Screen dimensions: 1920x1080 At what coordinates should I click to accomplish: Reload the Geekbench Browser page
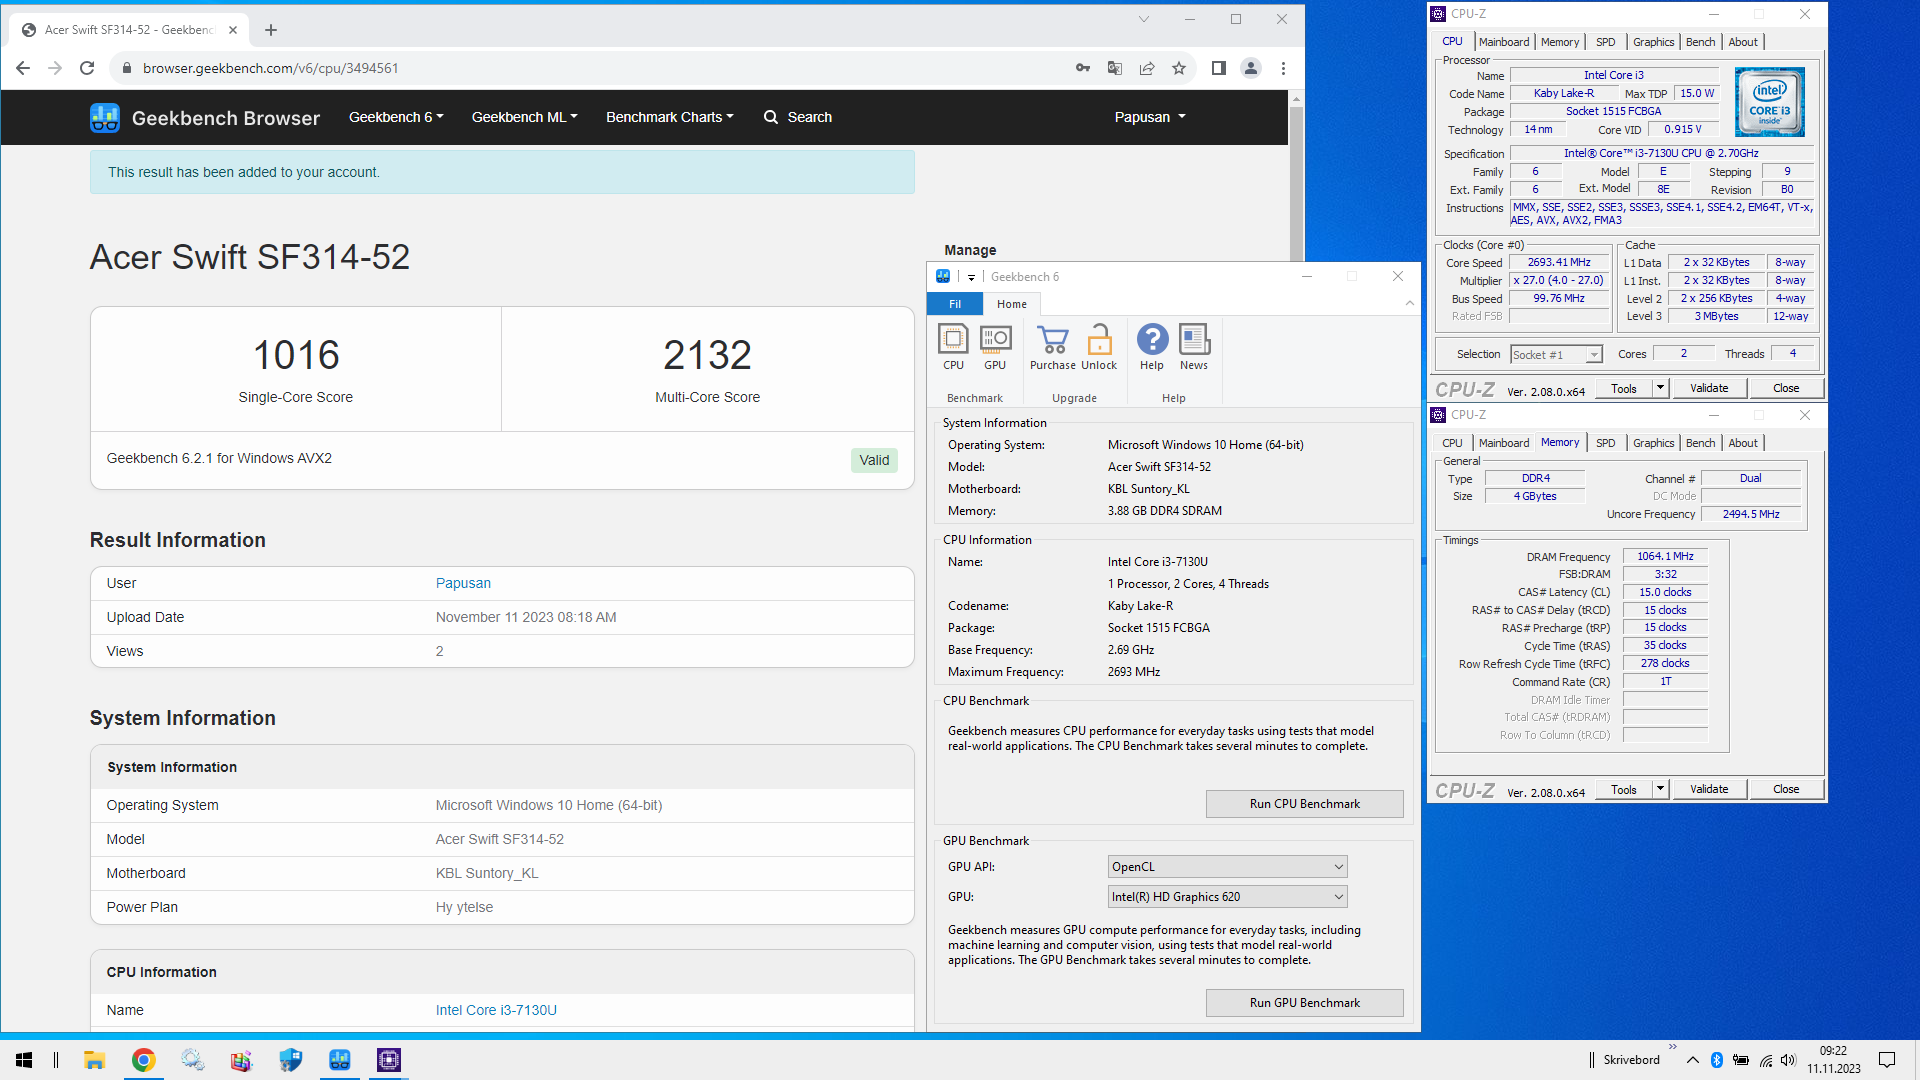pyautogui.click(x=87, y=68)
